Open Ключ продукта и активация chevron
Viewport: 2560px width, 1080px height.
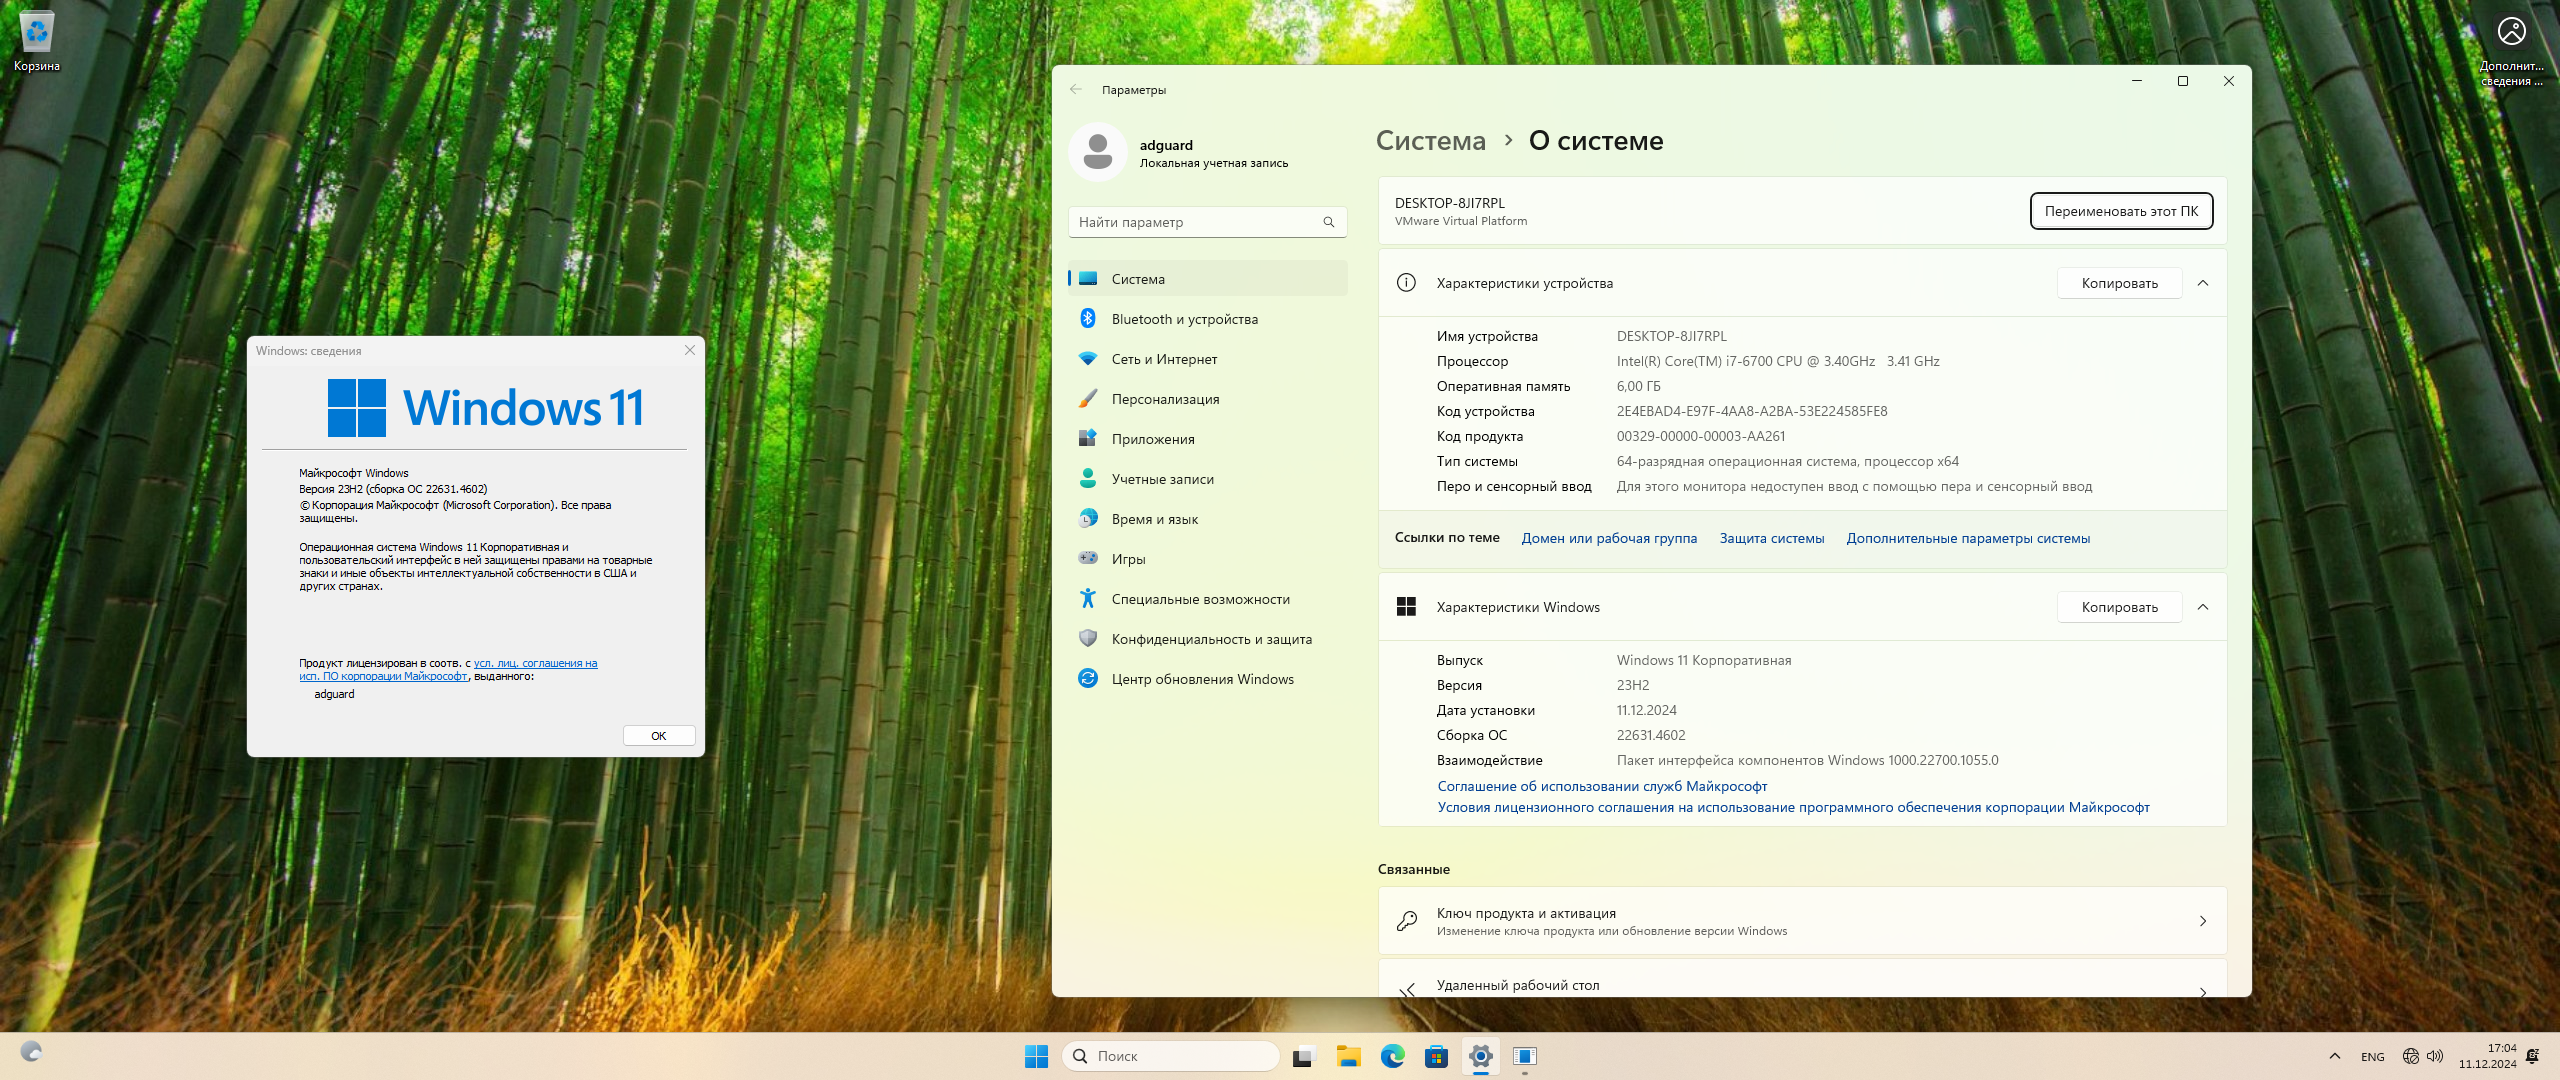coord(2203,921)
